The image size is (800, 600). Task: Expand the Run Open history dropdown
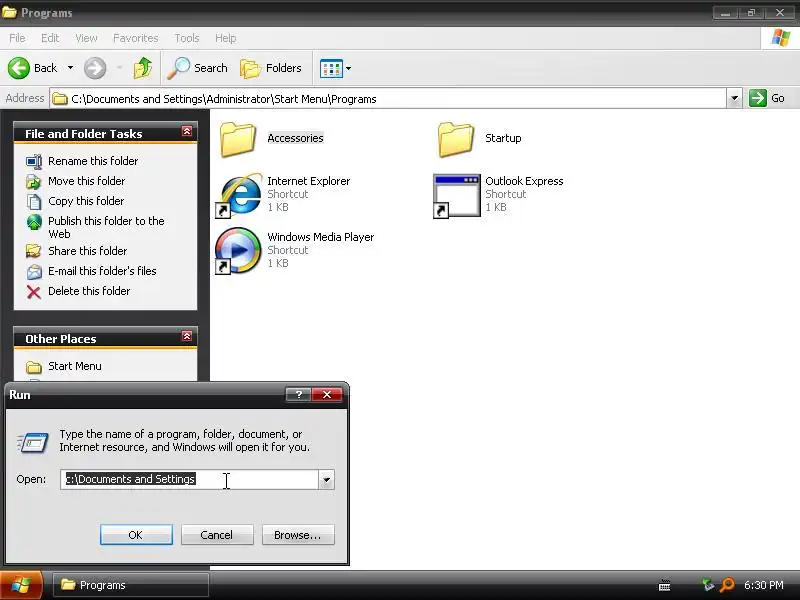pos(327,480)
